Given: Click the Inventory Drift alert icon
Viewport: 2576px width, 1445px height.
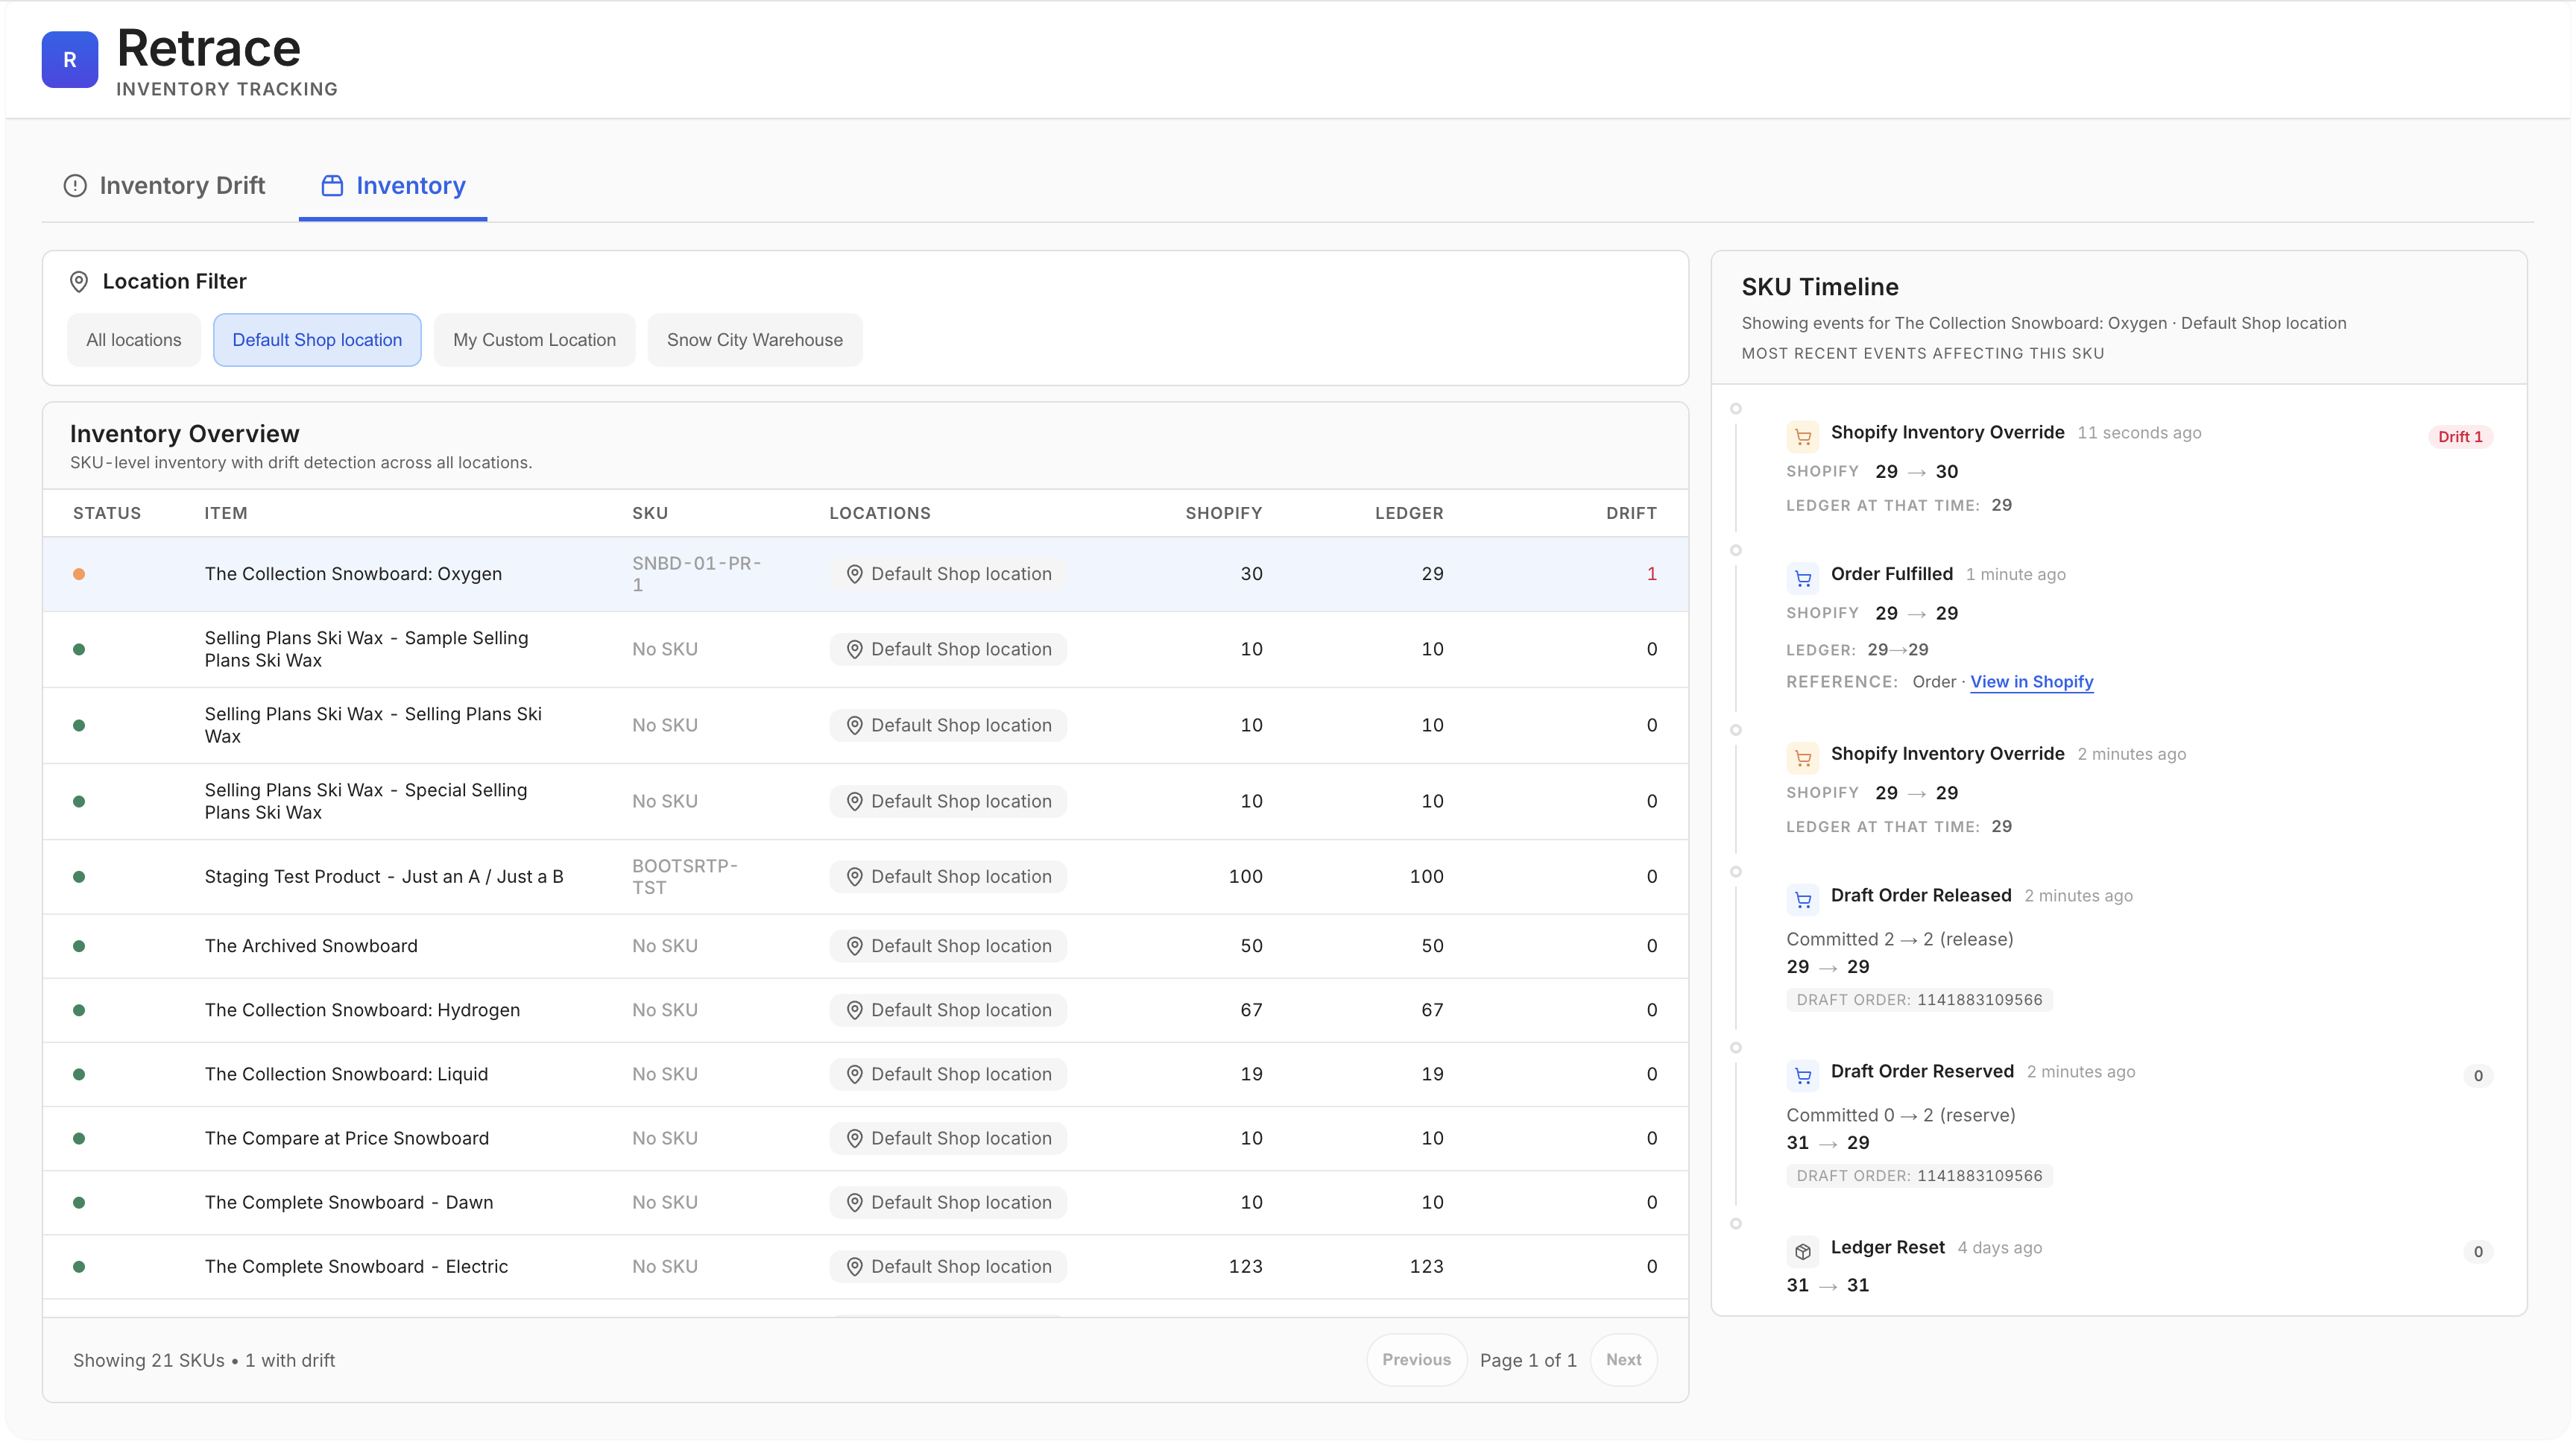Looking at the screenshot, I should point(75,186).
